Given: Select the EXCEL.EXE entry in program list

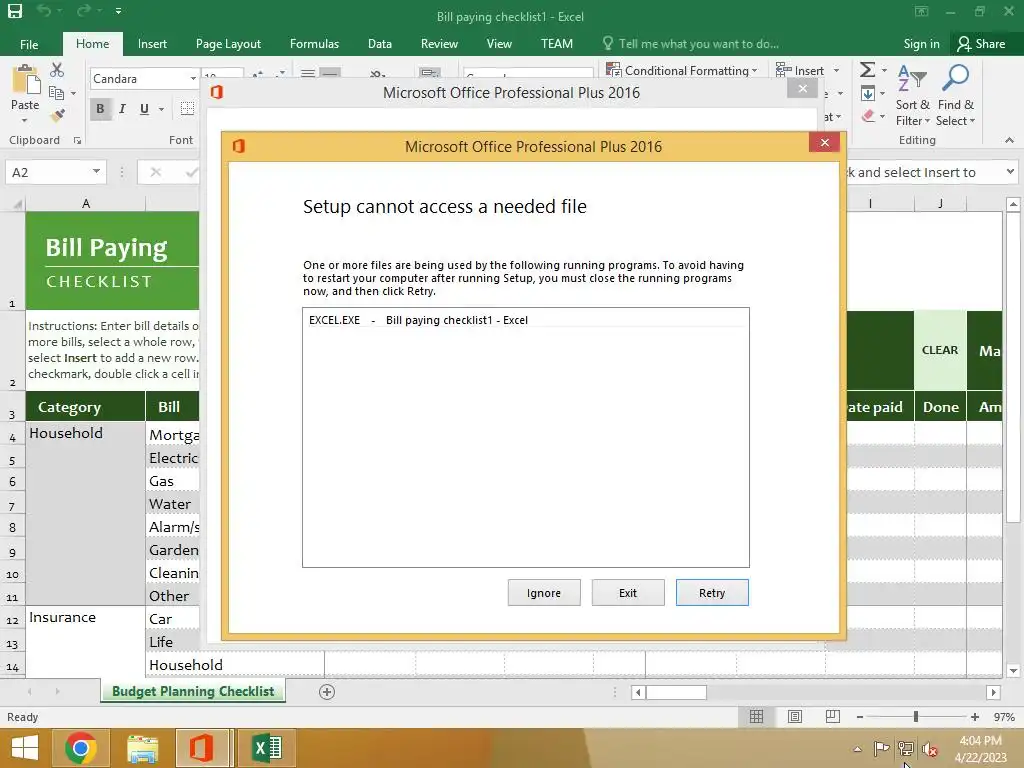Looking at the screenshot, I should 526,320.
